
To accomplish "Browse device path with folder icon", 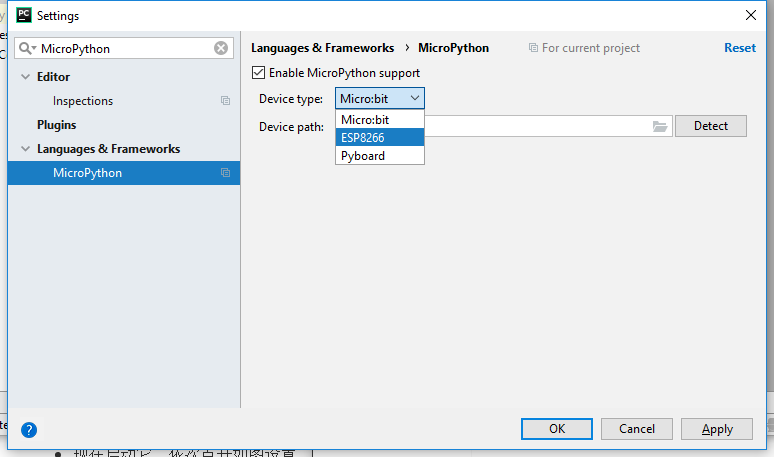I will 660,126.
